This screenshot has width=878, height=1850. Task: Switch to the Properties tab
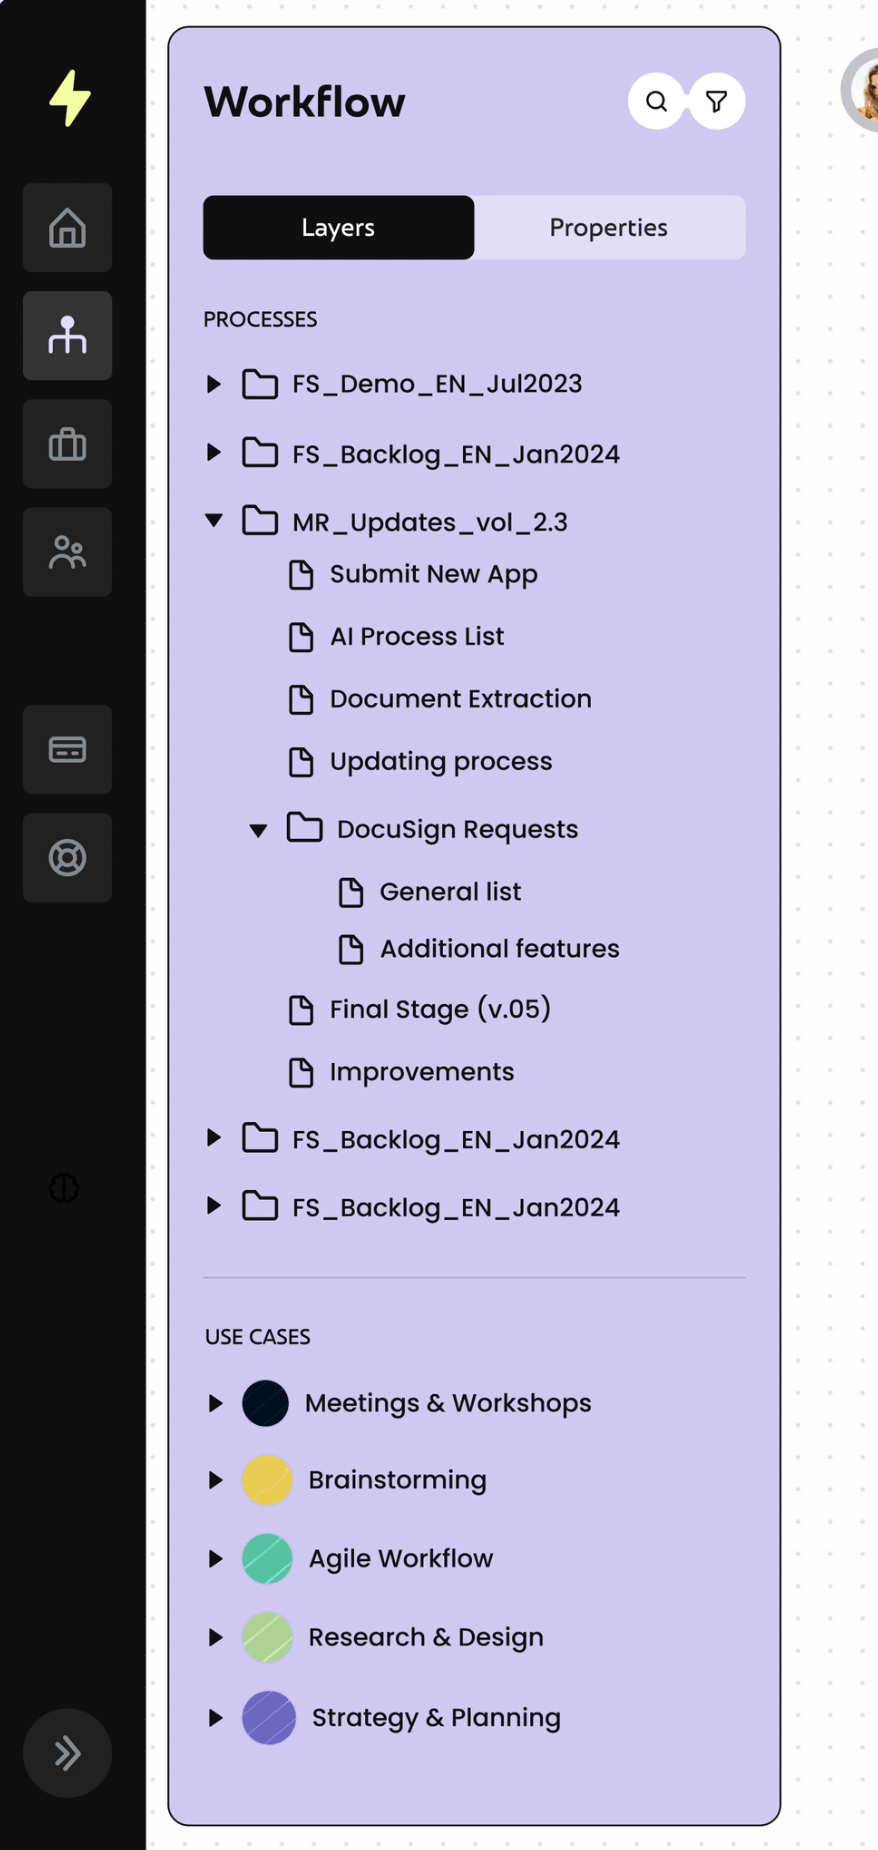[608, 228]
